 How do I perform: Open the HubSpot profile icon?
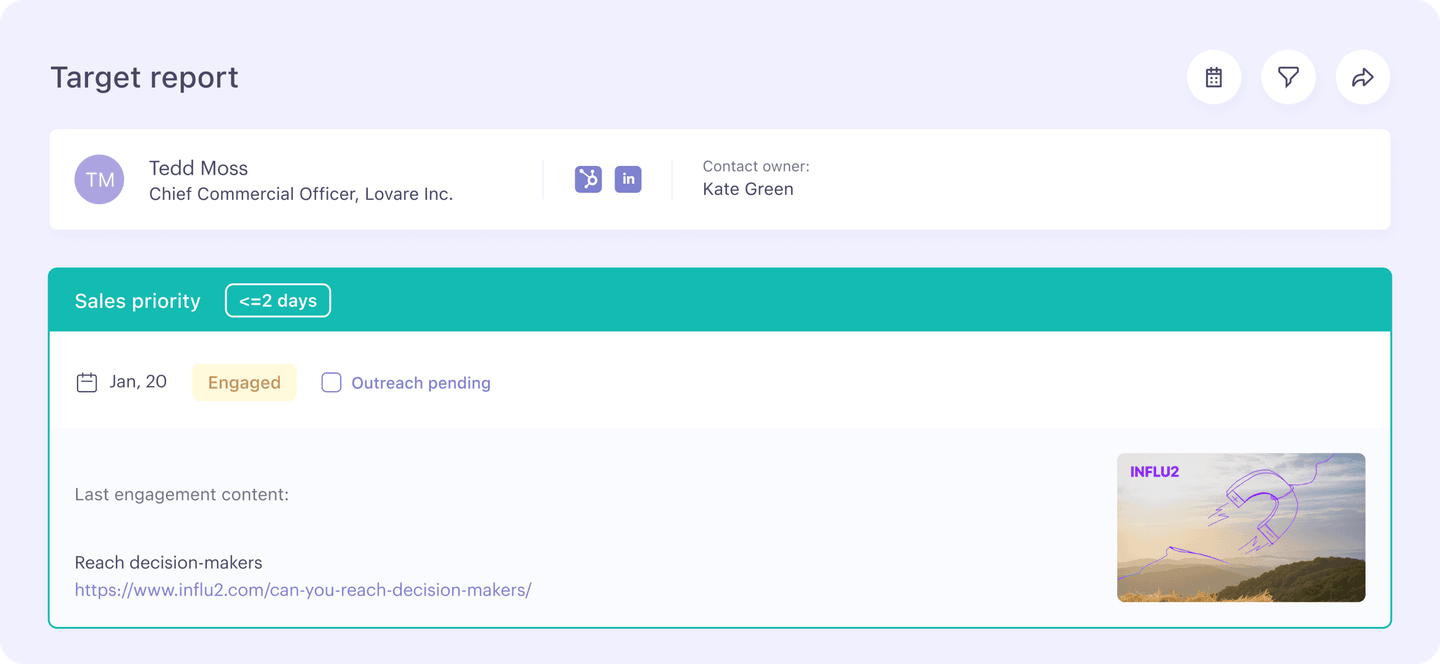(588, 179)
